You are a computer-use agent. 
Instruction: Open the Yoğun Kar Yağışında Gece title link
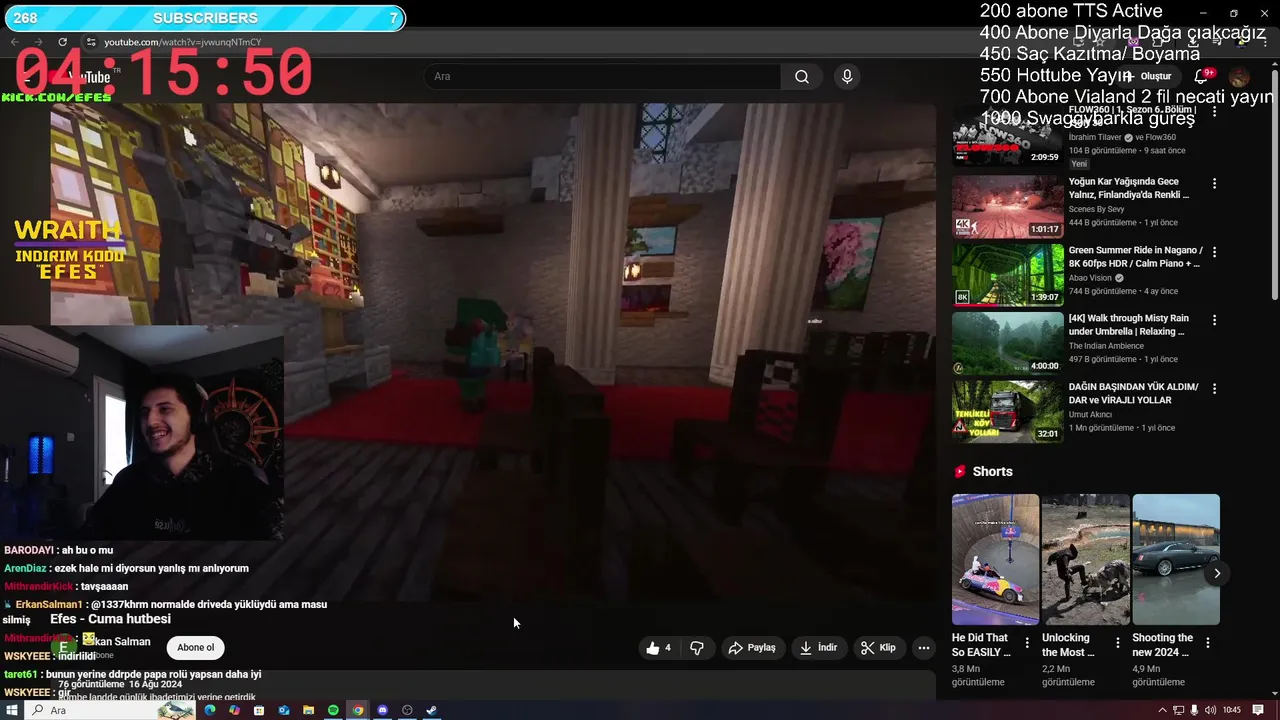click(x=1129, y=188)
